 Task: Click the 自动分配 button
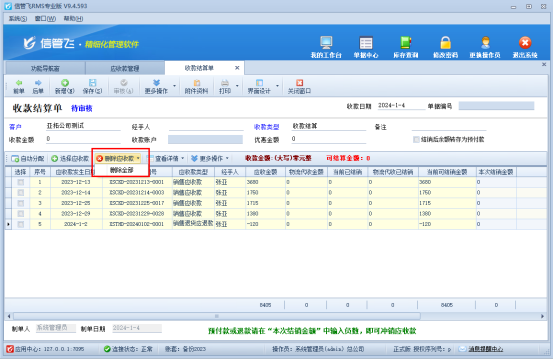28,159
